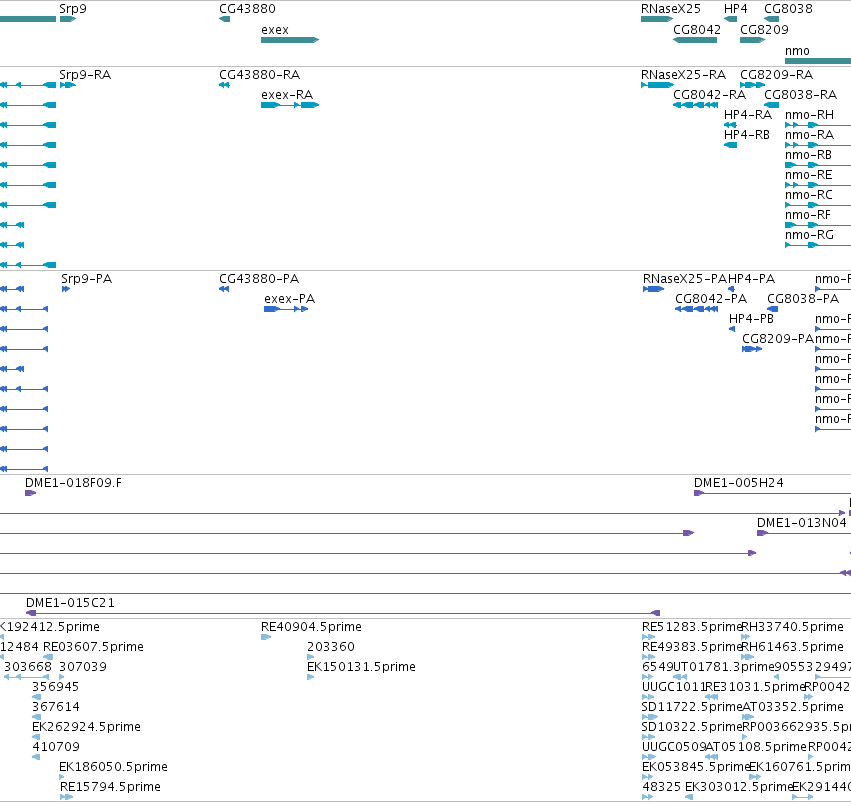
Task: Select the CG8042-PA protein label
Action: 711,298
